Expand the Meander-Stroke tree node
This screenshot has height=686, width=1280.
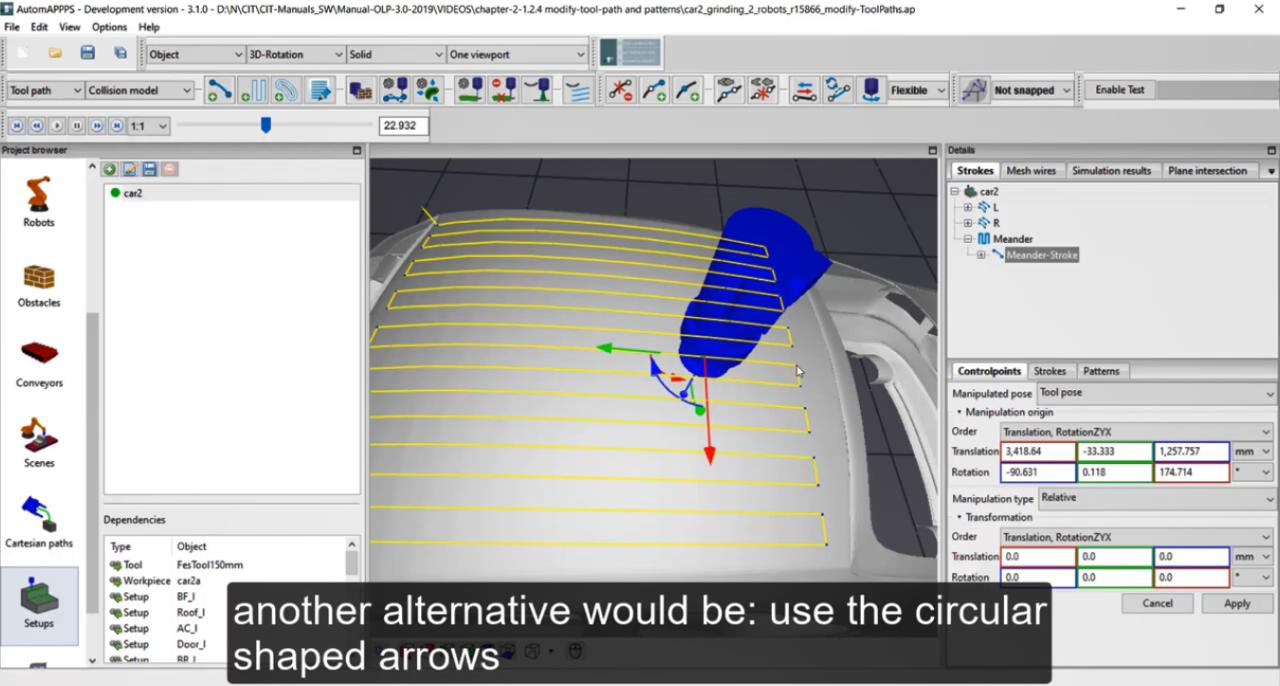tap(981, 255)
